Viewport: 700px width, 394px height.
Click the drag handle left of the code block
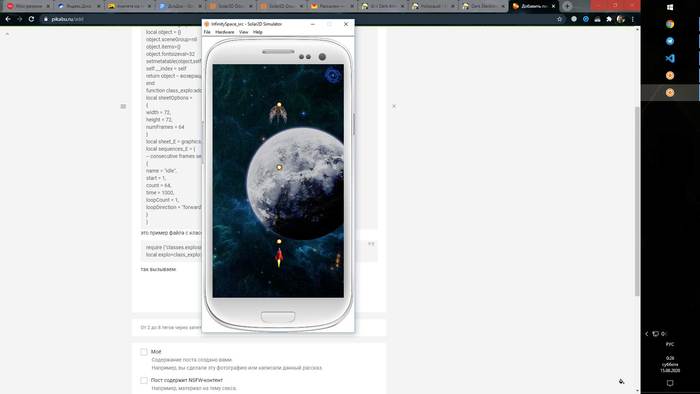click(123, 106)
